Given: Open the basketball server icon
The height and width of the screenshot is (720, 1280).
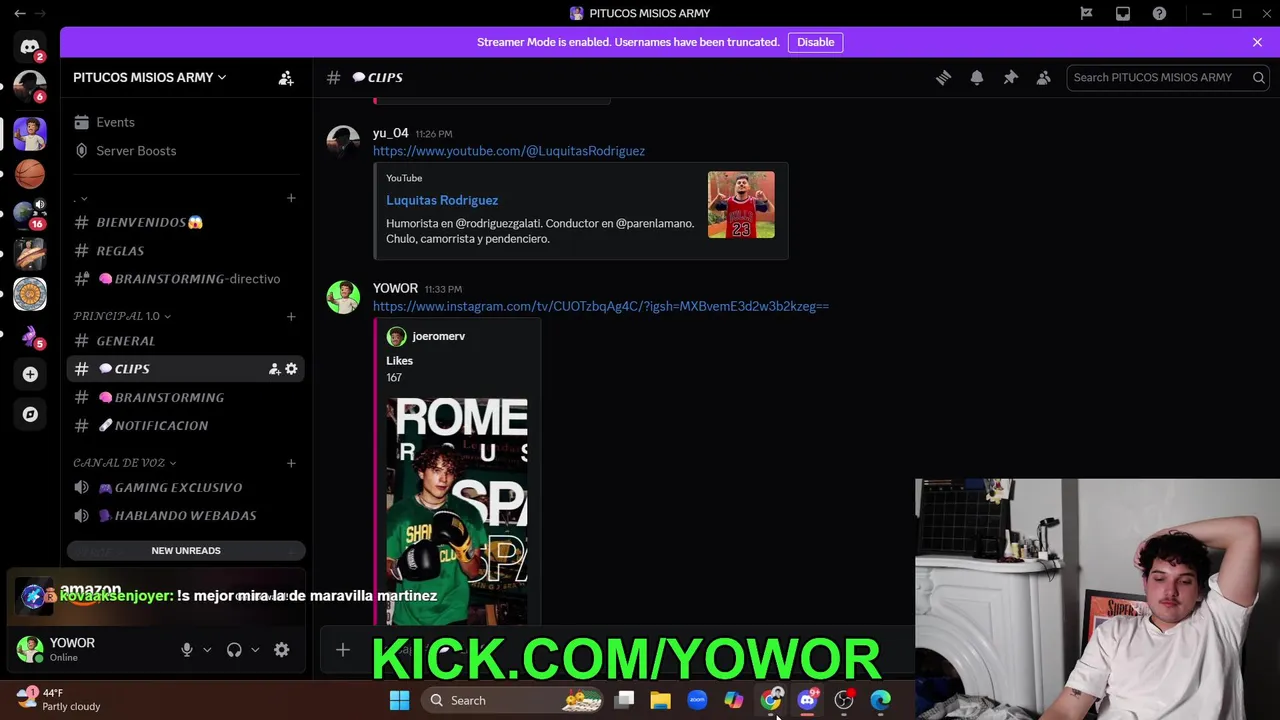Looking at the screenshot, I should point(30,174).
